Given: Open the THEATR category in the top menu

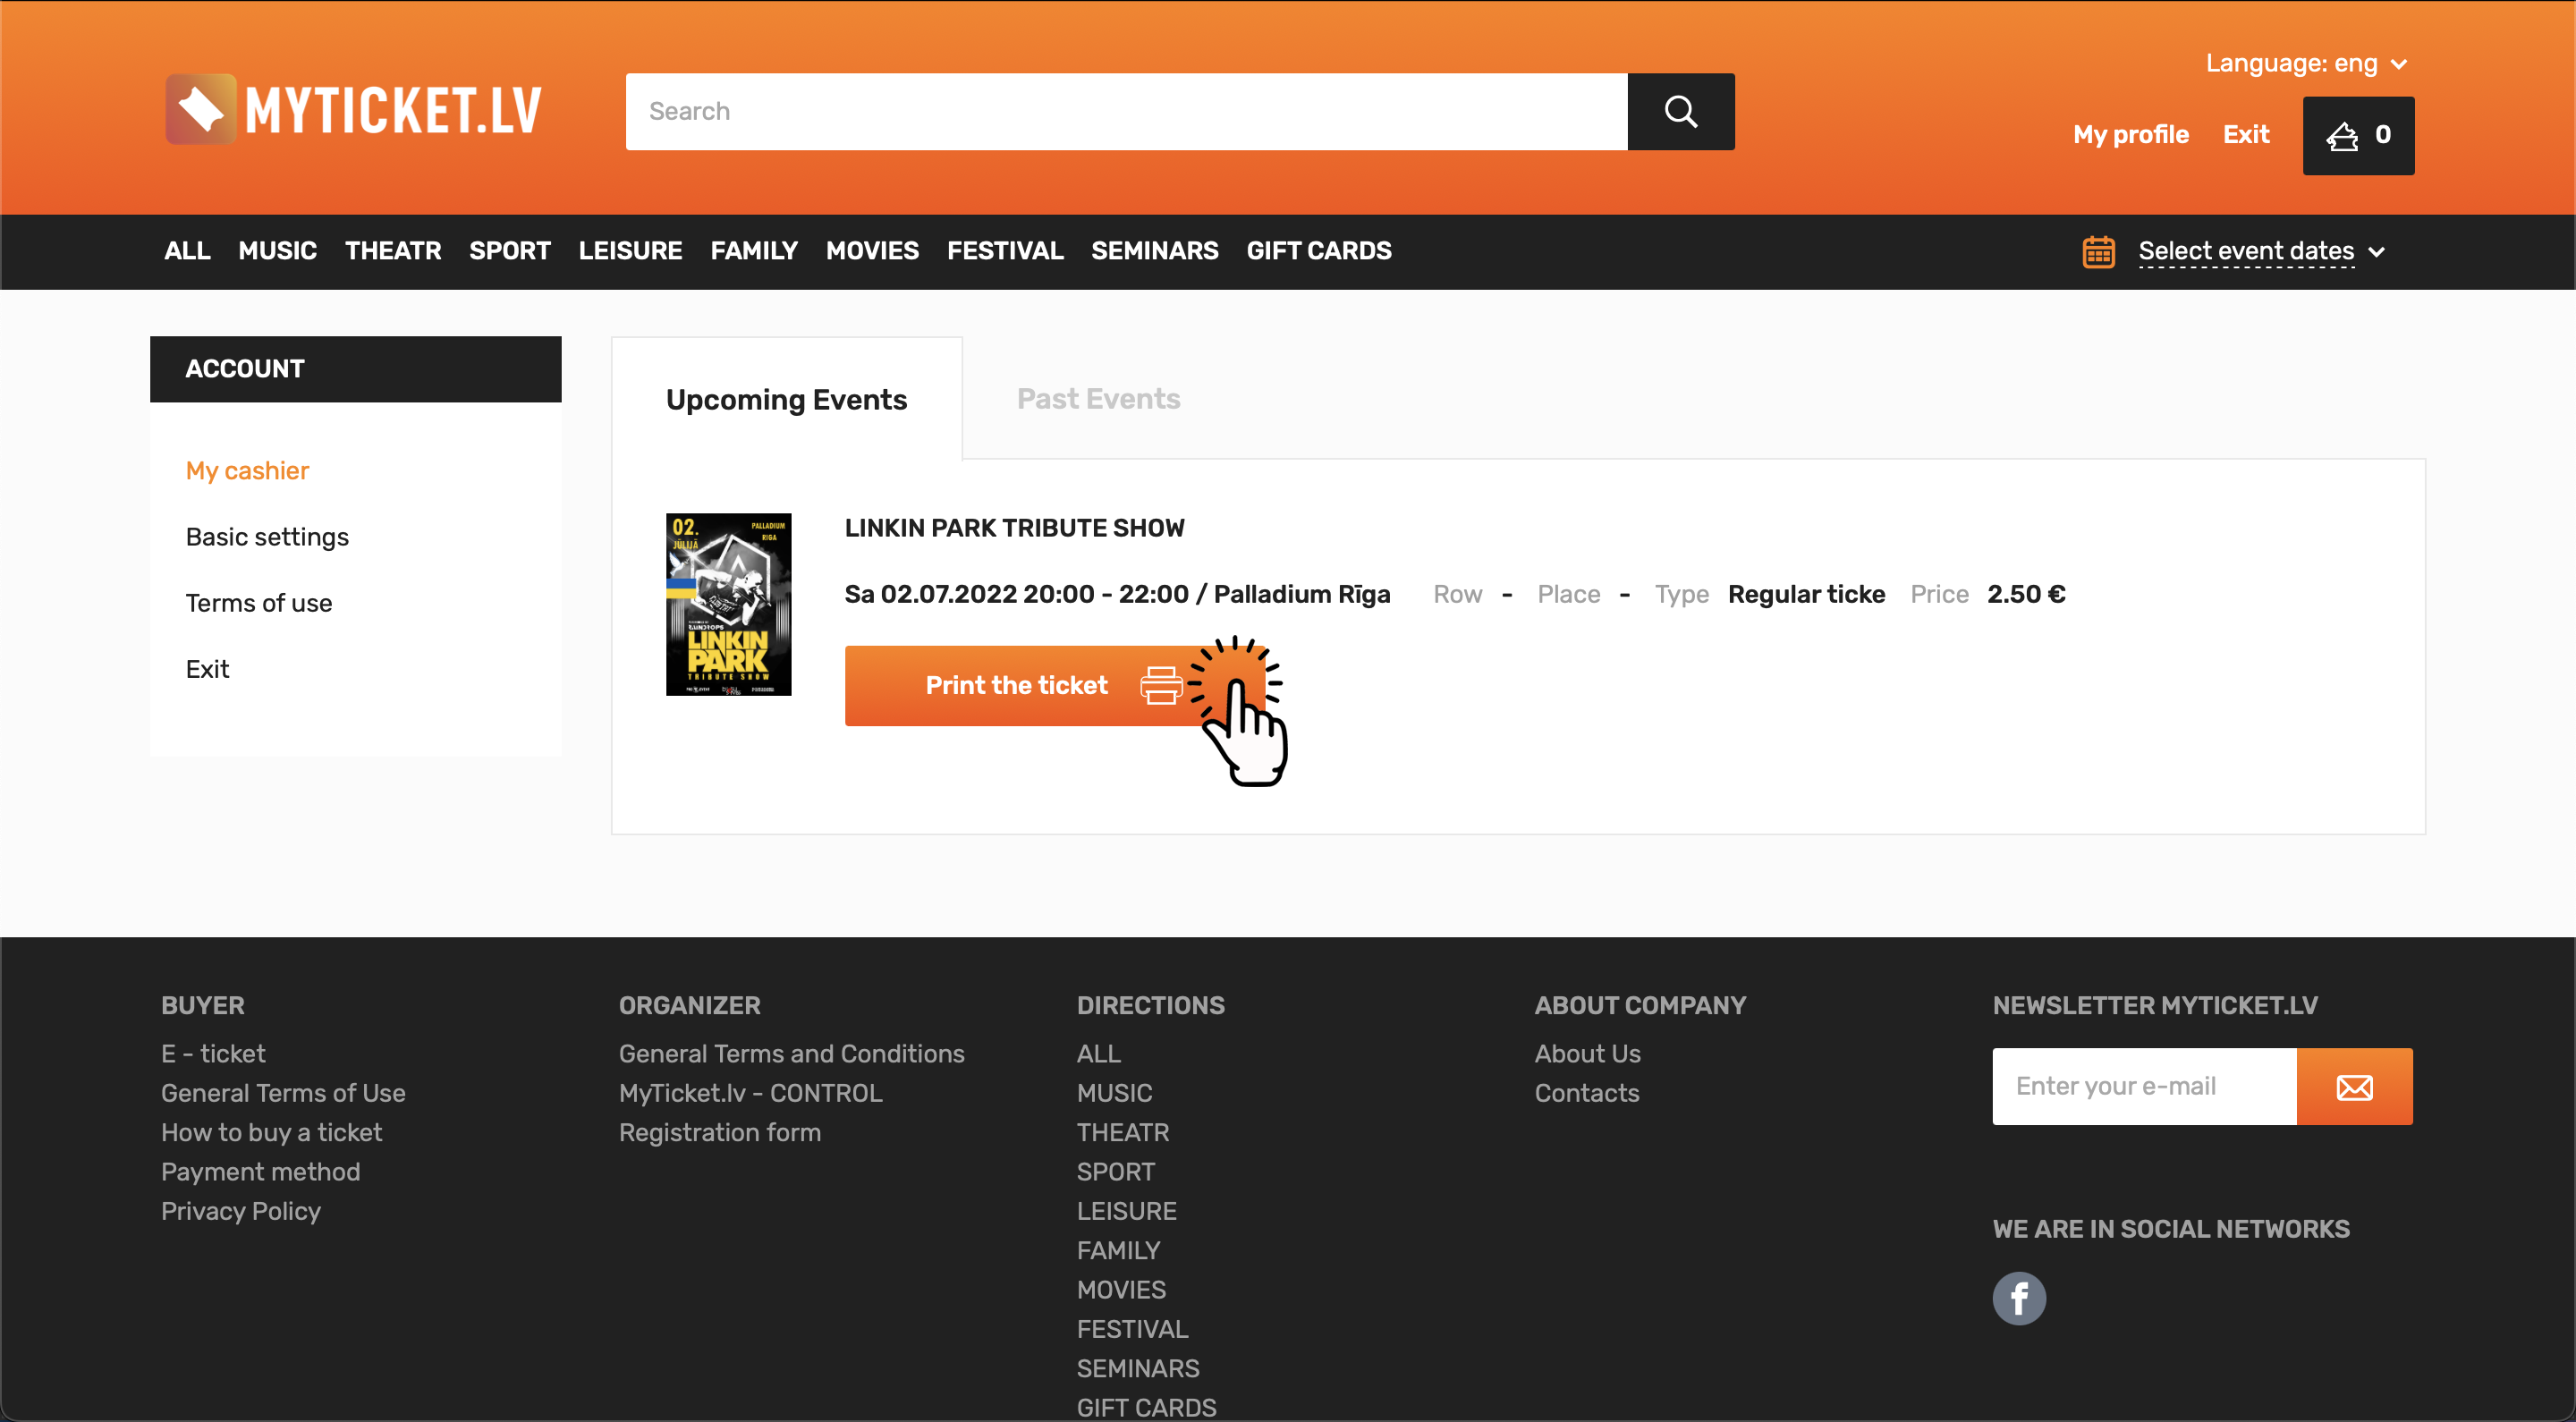Looking at the screenshot, I should [x=393, y=251].
